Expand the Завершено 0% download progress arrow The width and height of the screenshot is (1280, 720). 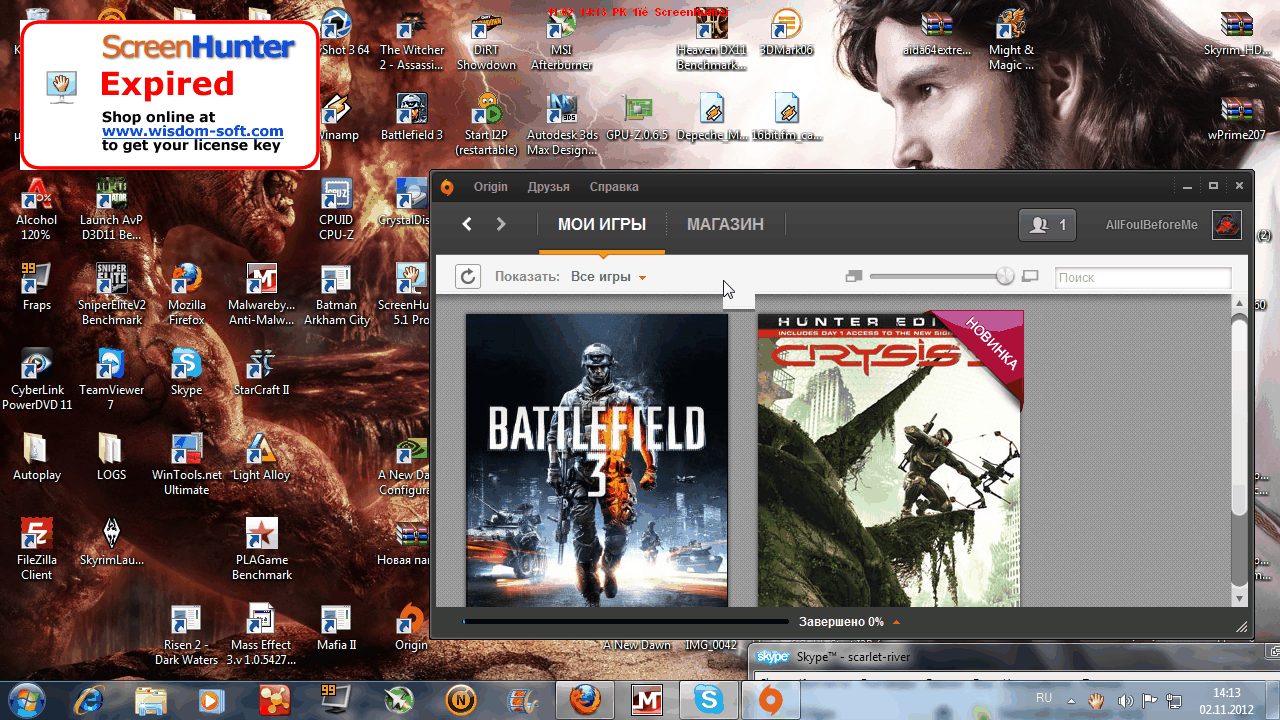[x=896, y=622]
